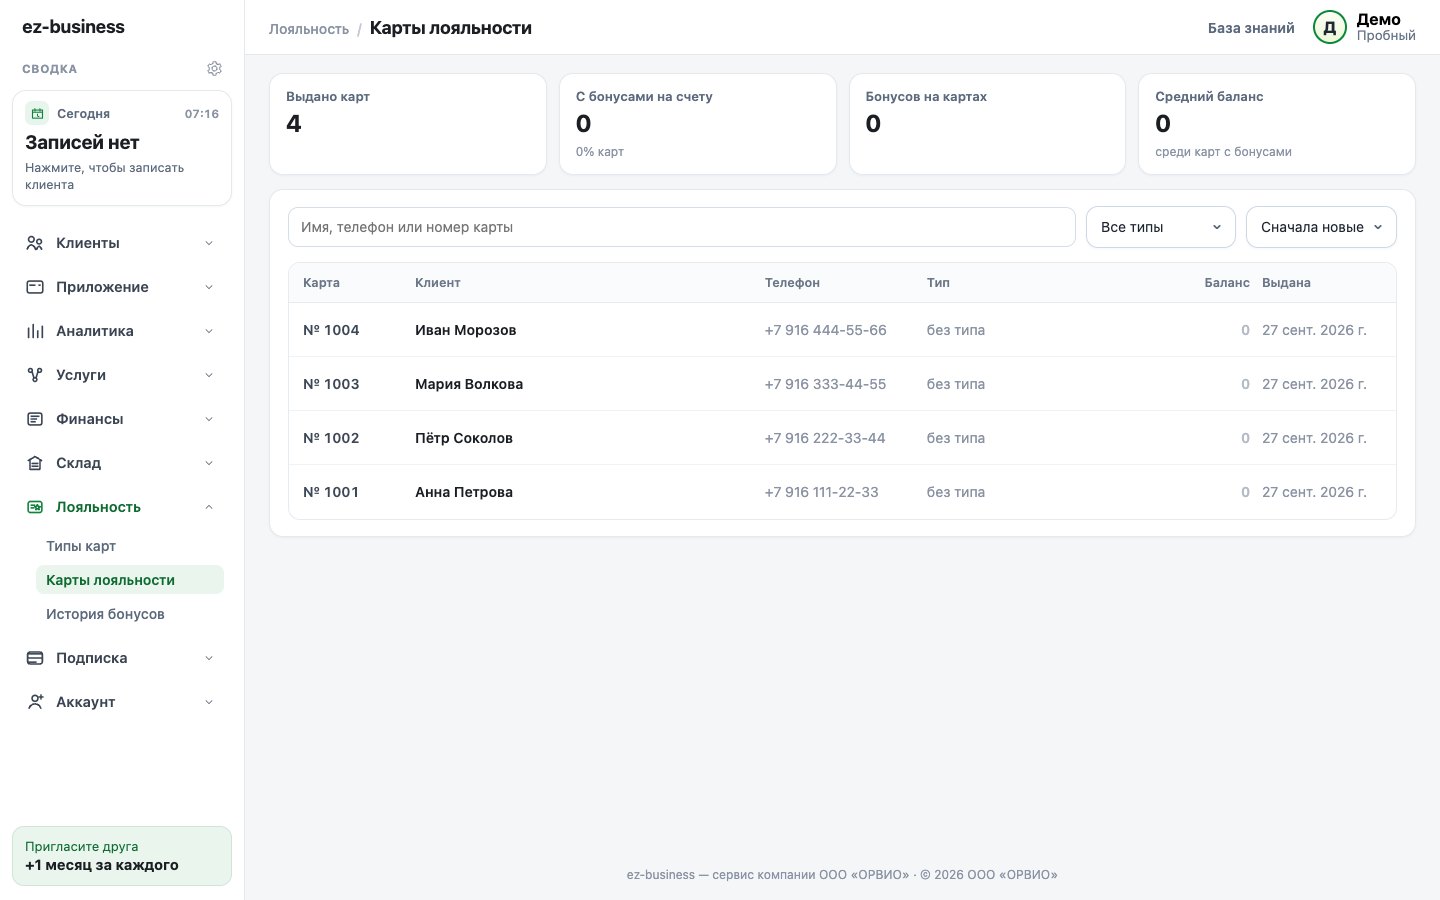Click phone +7 916 111-22-33
The image size is (1440, 900).
[822, 492]
